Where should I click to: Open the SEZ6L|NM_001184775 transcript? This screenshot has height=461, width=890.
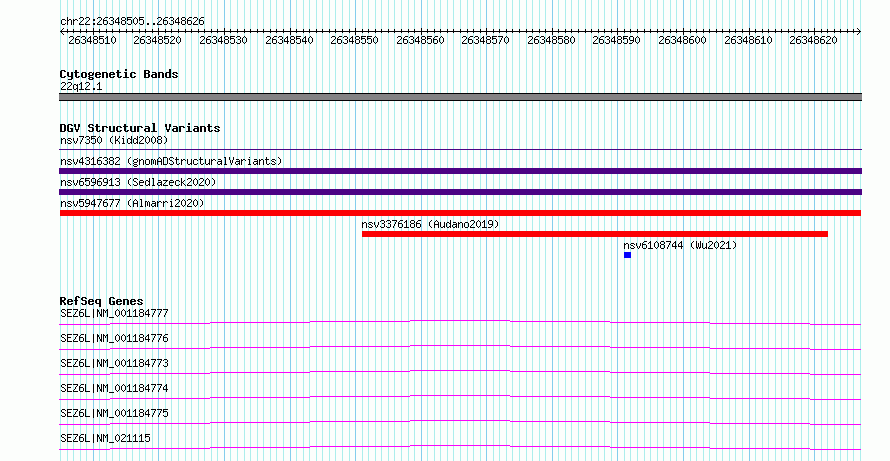(x=114, y=413)
